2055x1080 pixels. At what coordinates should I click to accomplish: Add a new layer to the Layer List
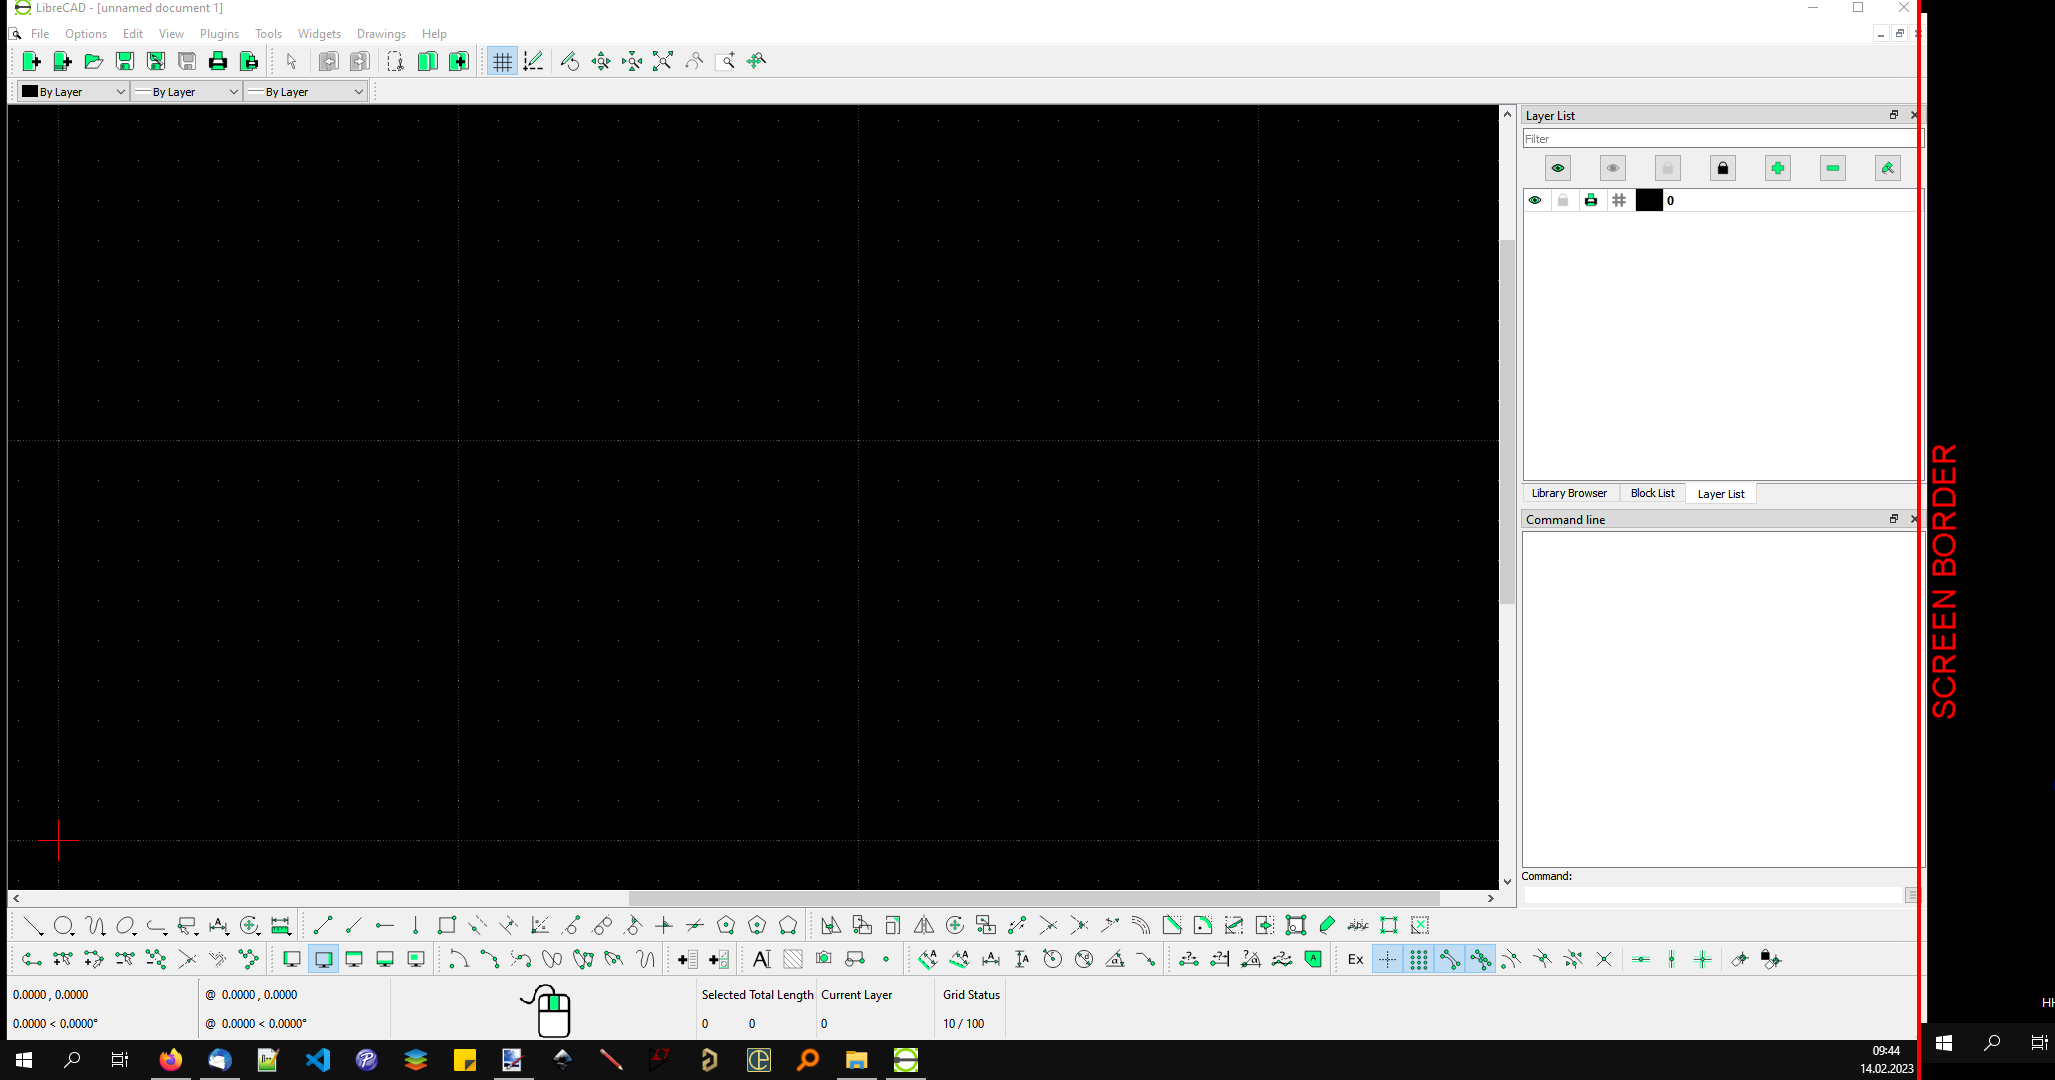pos(1777,168)
